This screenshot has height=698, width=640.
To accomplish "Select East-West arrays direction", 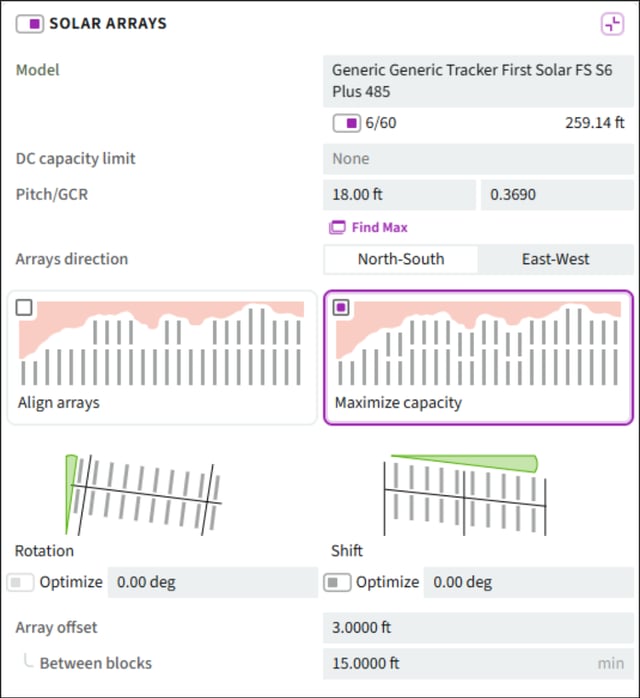I will [x=555, y=259].
